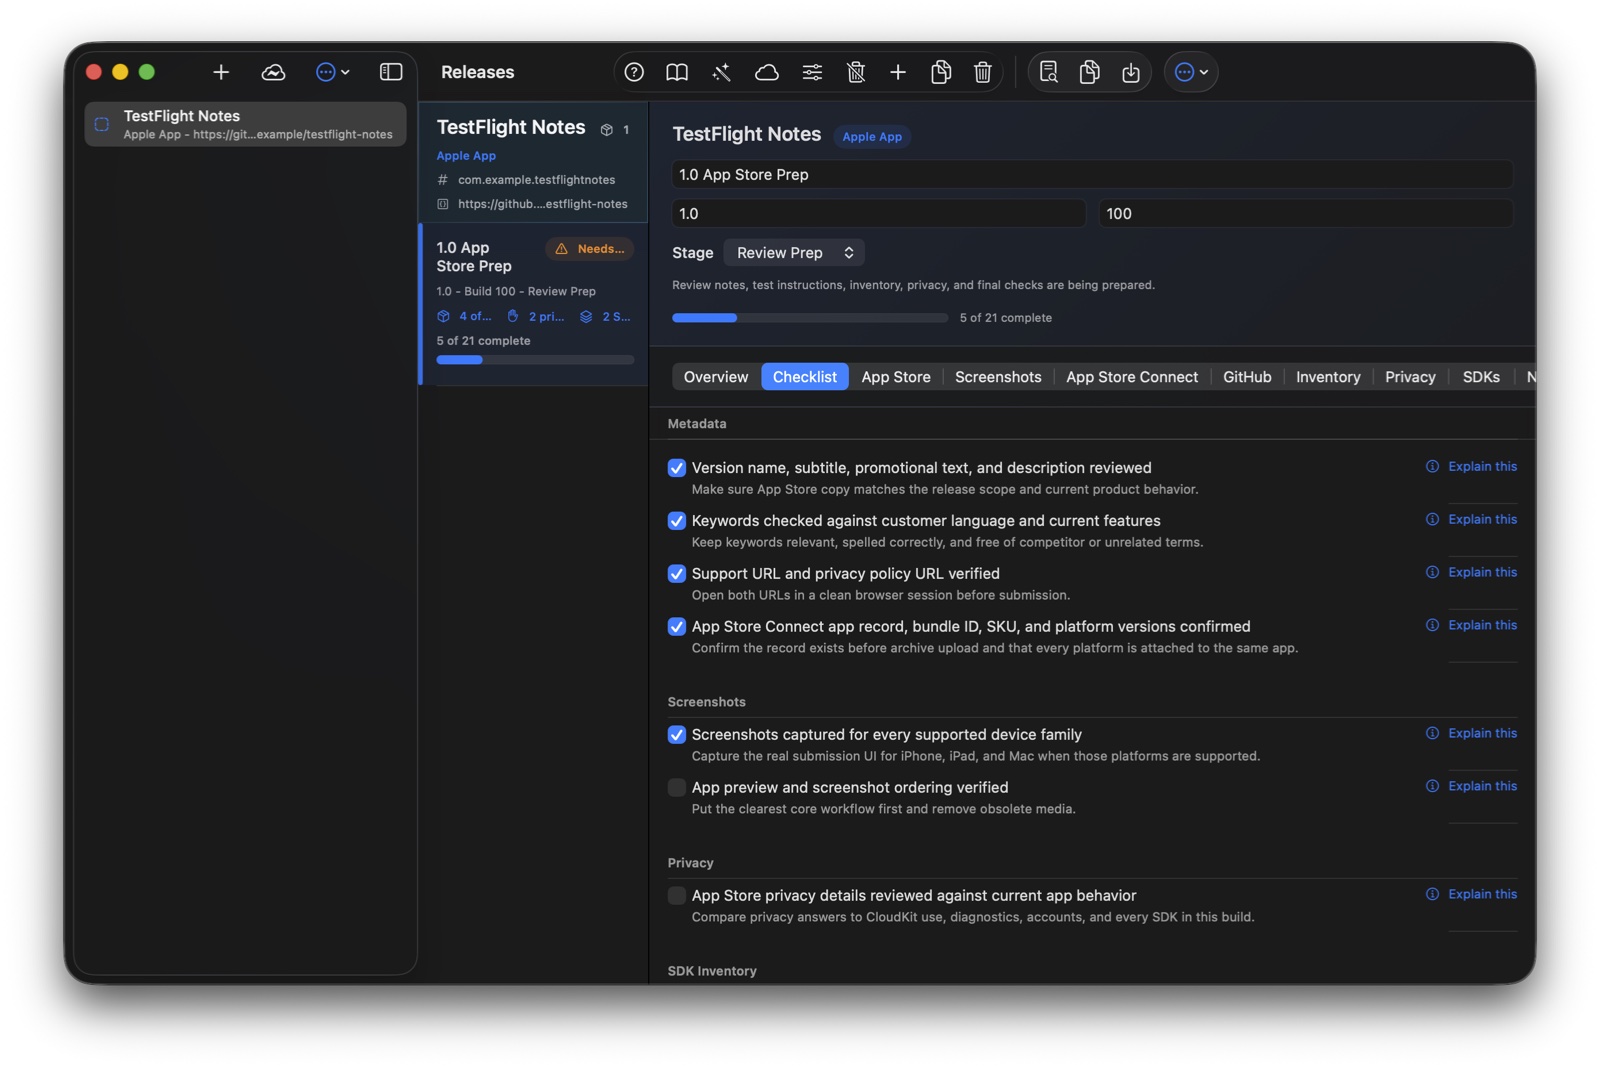
Task: Click the build number field showing 100
Action: 1306,214
